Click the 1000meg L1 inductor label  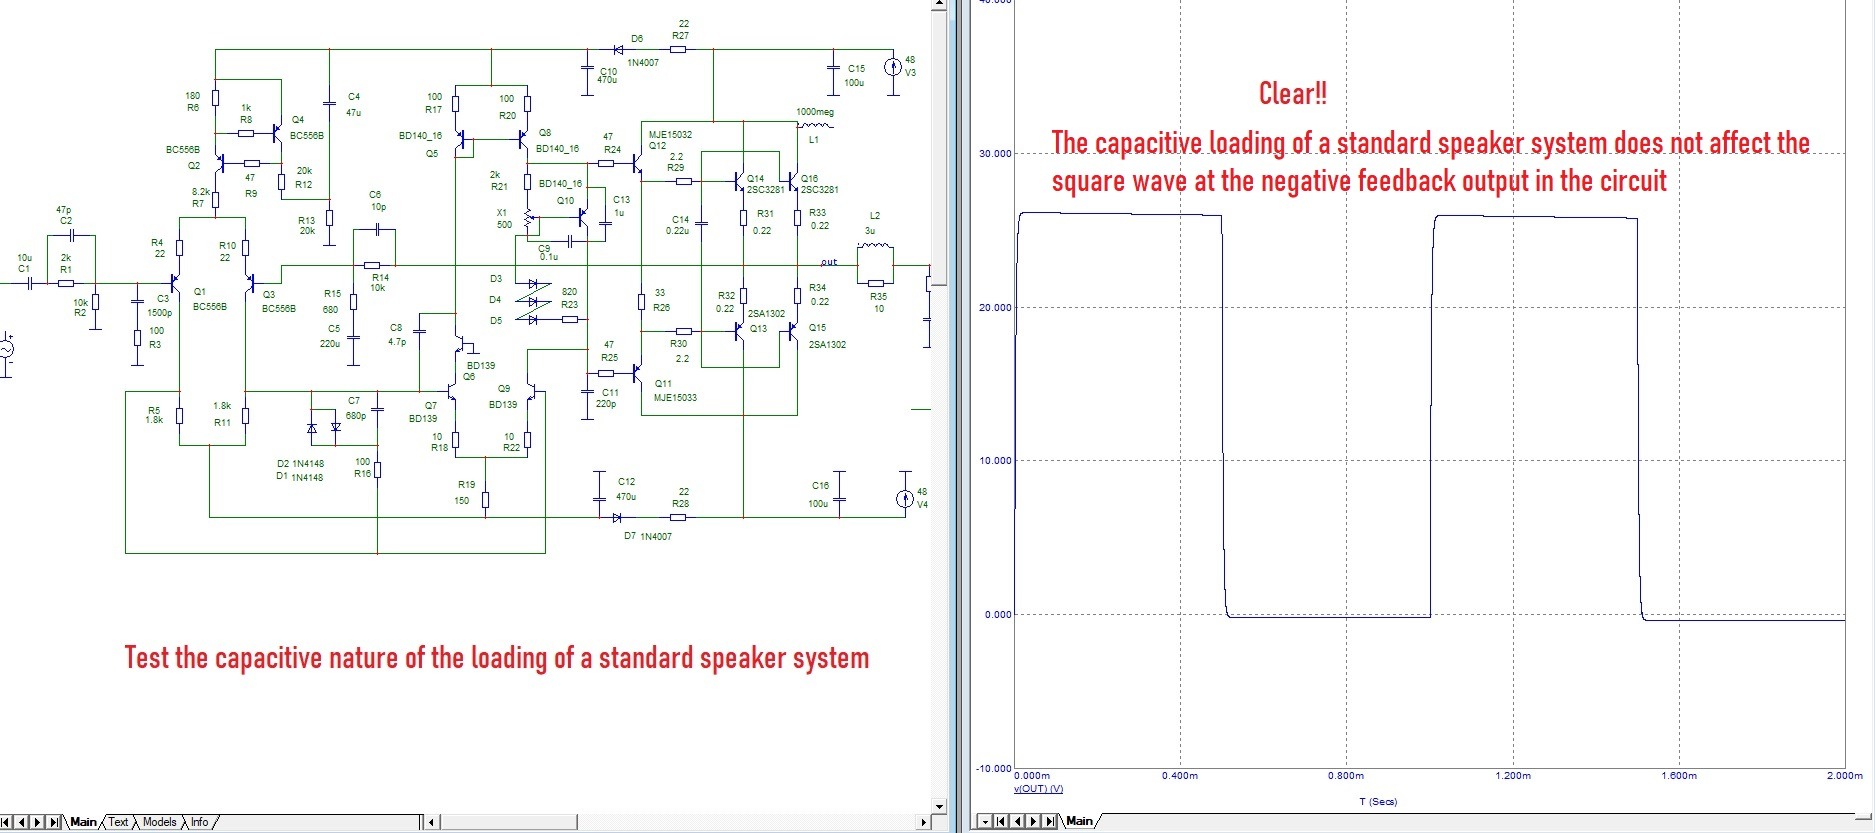click(x=815, y=112)
